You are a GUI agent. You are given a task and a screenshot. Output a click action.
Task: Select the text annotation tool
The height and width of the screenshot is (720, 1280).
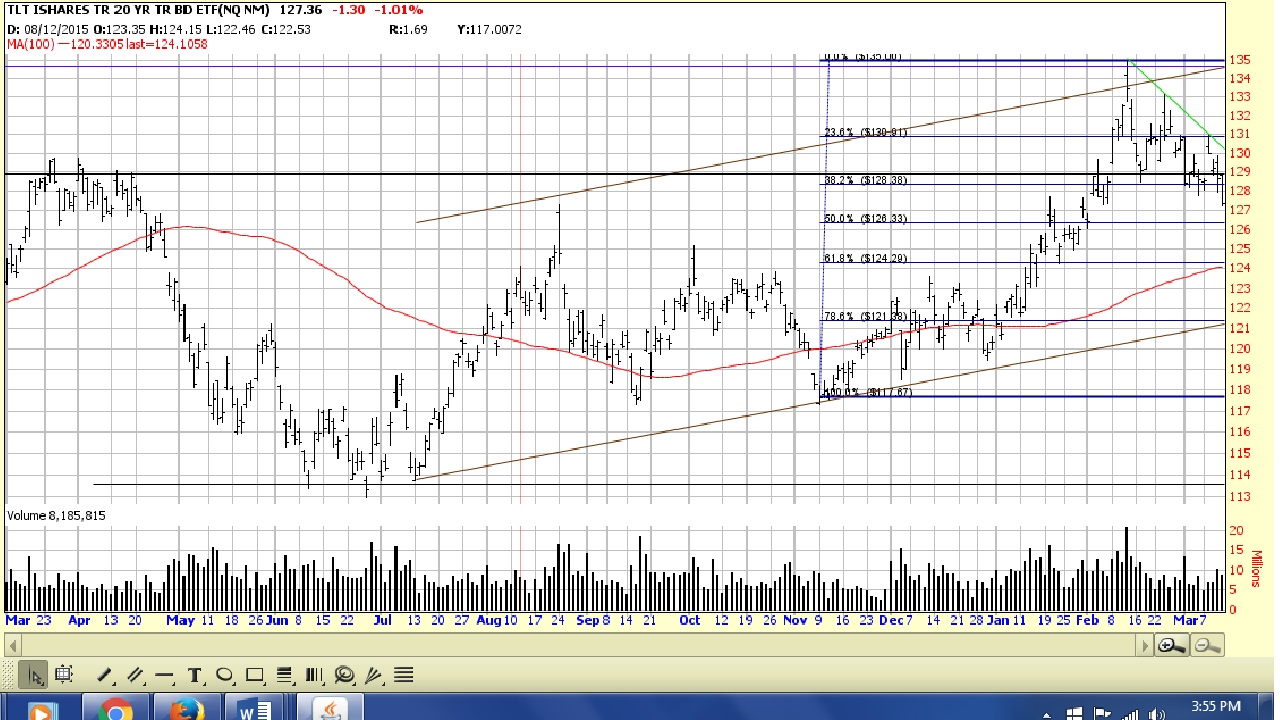194,675
